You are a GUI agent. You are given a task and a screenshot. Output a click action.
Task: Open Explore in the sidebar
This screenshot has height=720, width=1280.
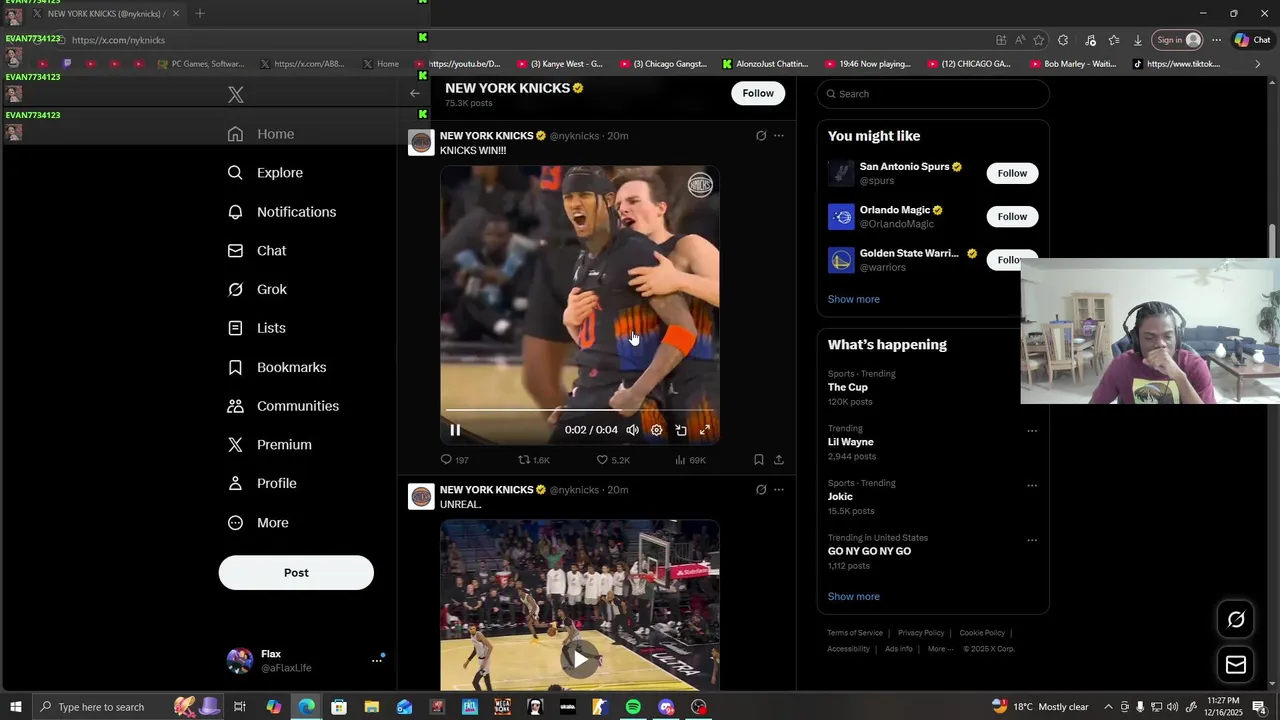point(265,173)
